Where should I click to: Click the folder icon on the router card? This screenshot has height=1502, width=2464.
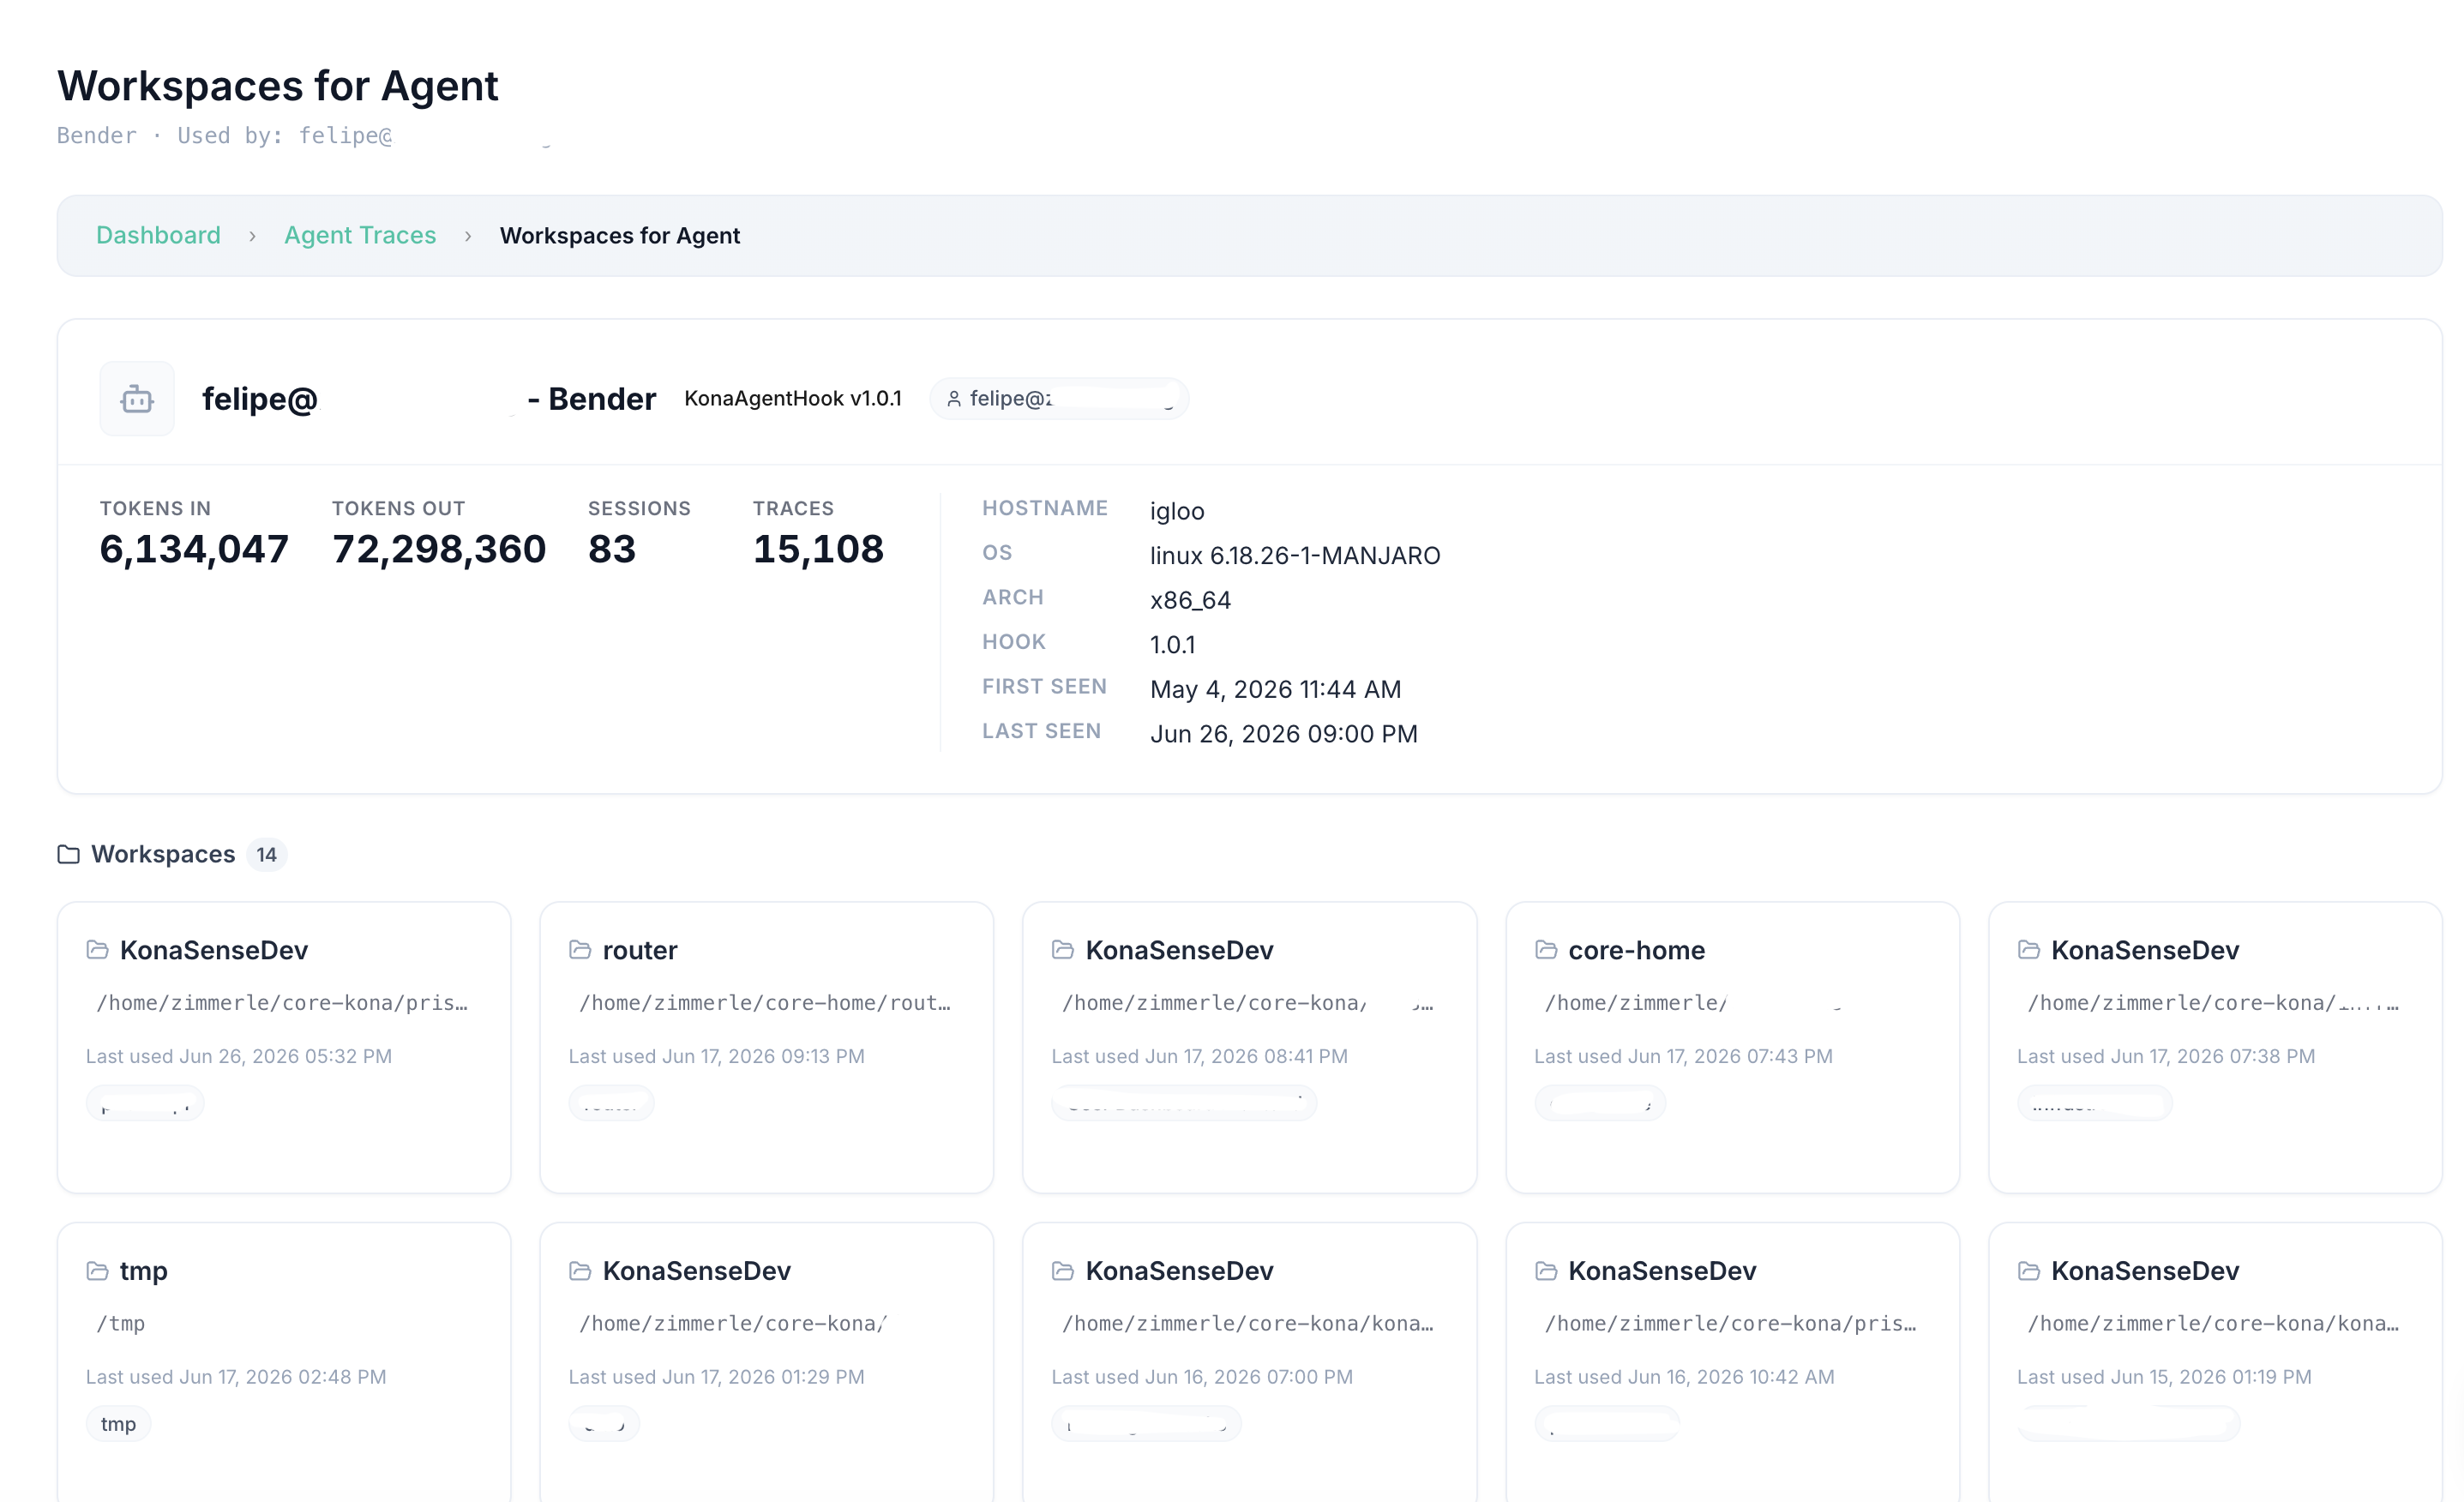click(580, 950)
